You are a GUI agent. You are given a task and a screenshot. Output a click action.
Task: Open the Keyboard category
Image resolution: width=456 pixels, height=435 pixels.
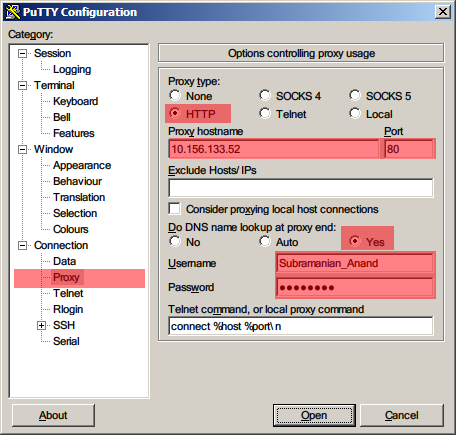click(x=75, y=101)
